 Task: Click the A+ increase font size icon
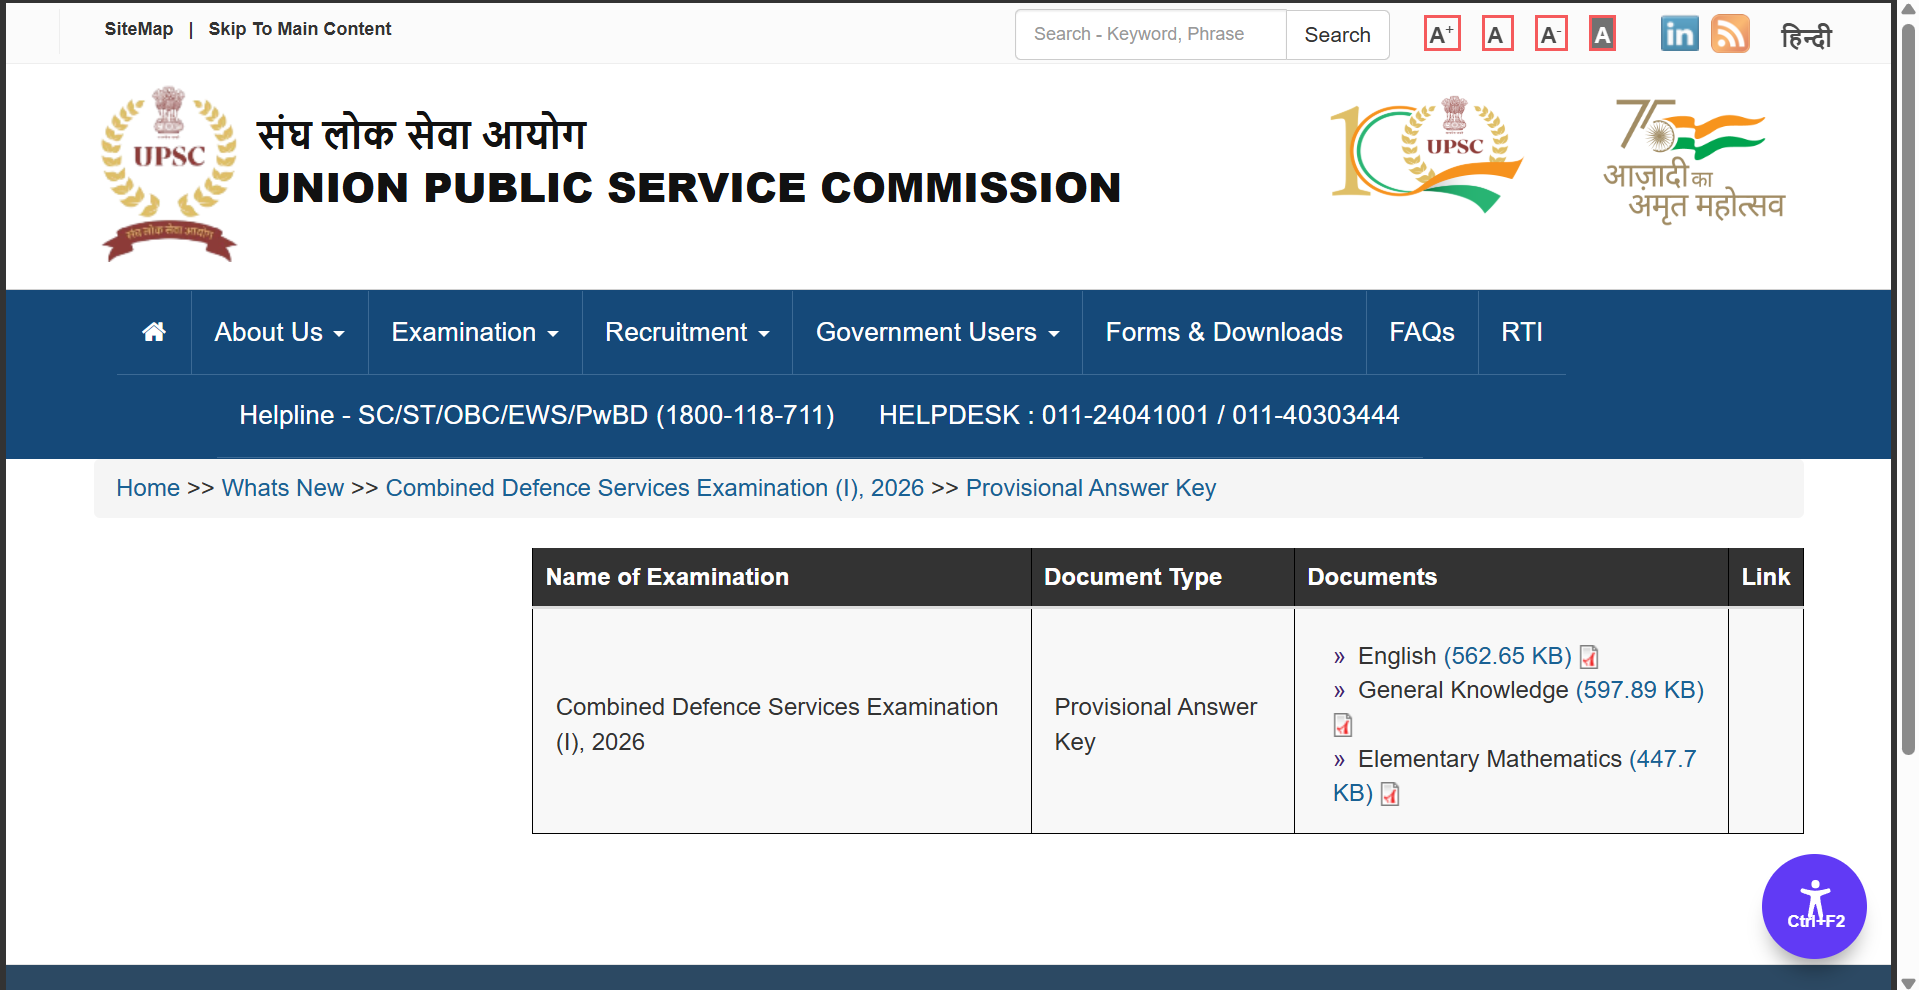coord(1442,35)
